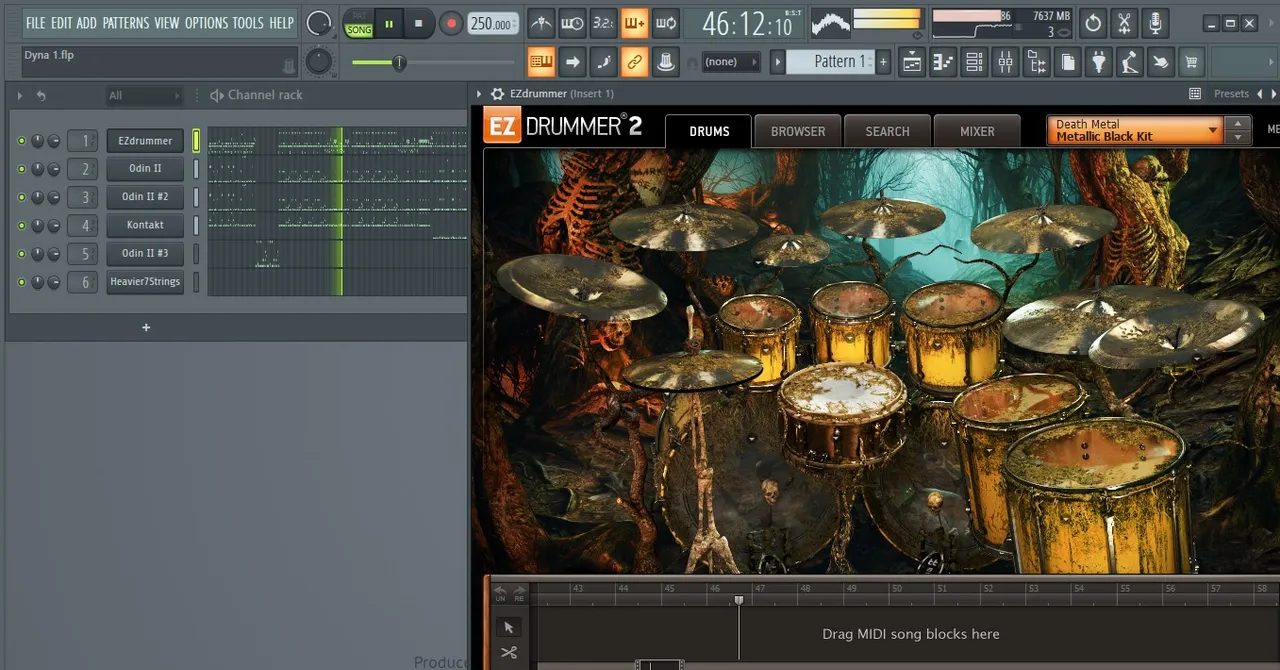Viewport: 1280px width, 670px height.
Task: Mute the EZdrummer channel
Action: (21, 141)
